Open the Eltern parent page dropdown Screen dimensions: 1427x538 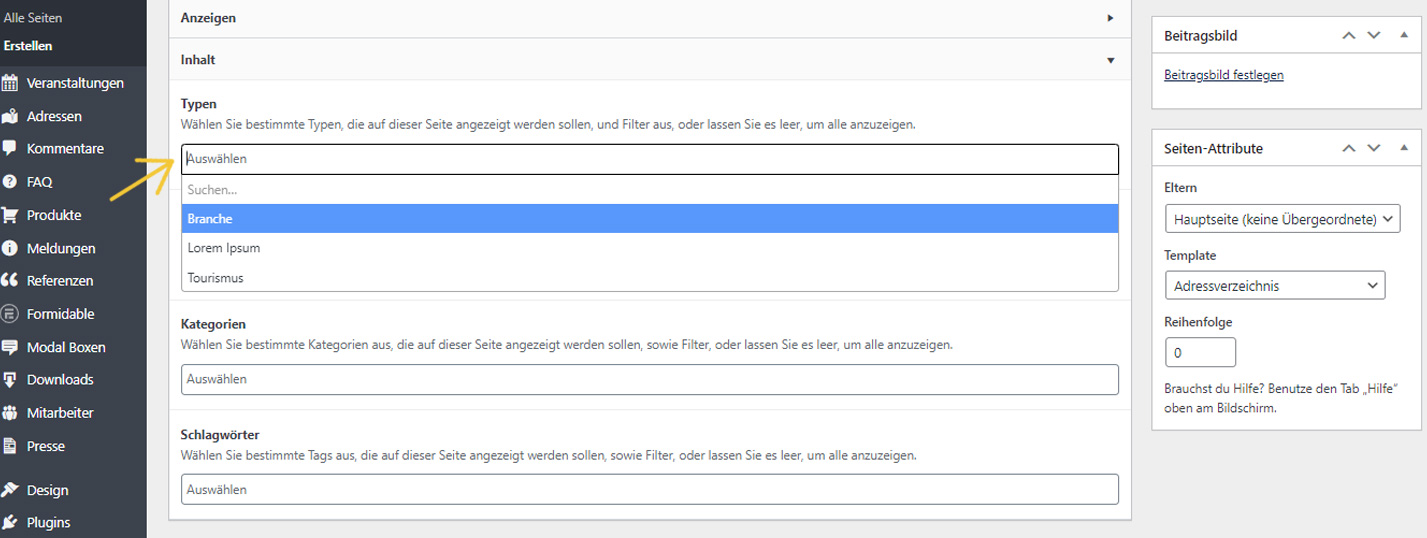point(1282,219)
